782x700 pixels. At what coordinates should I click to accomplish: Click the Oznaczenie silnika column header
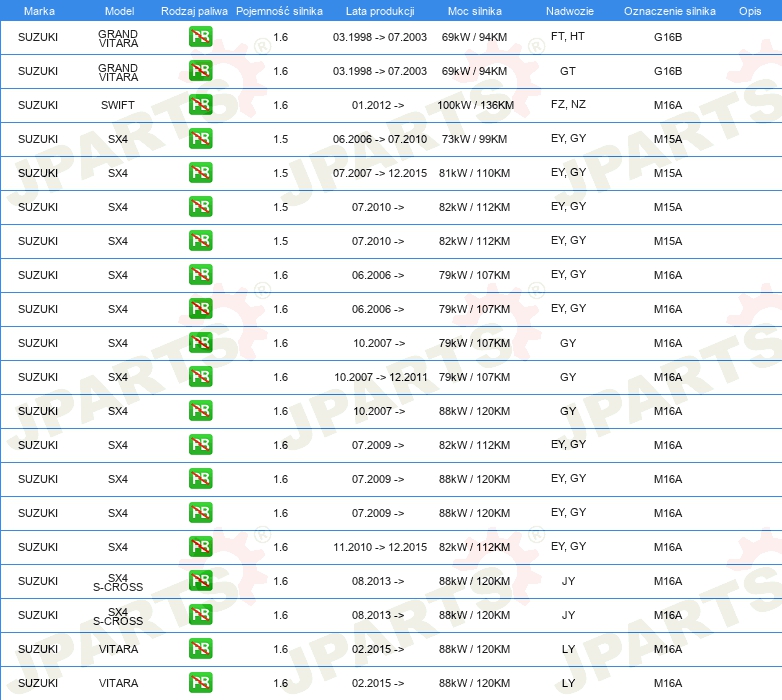[x=669, y=11]
